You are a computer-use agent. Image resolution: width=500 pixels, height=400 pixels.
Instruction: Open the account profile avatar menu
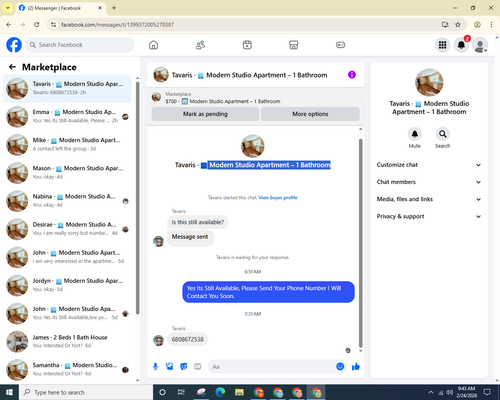coord(480,46)
